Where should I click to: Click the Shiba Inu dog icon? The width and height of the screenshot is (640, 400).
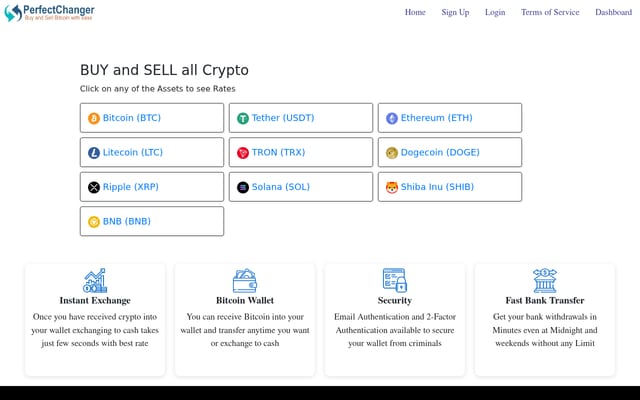click(x=392, y=187)
